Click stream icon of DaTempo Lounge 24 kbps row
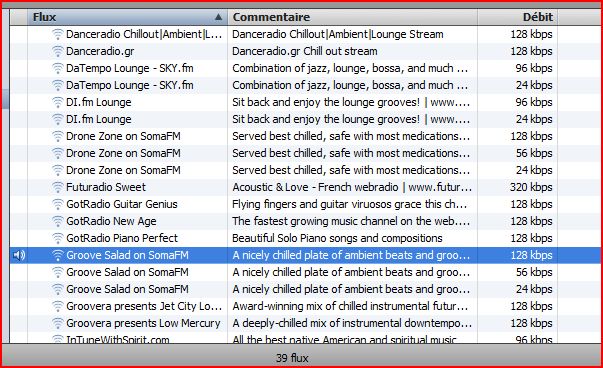Viewport: 603px width, 368px height. pyautogui.click(x=57, y=85)
